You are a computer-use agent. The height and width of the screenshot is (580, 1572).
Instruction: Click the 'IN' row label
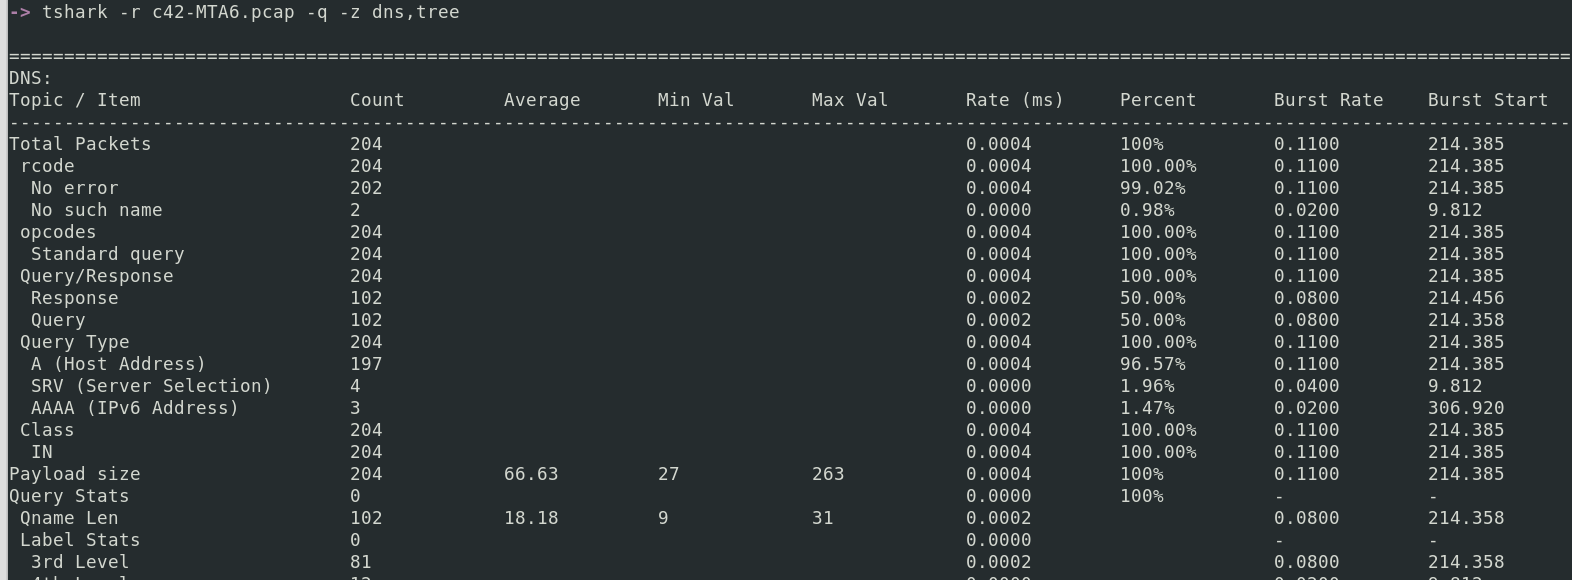pyautogui.click(x=42, y=452)
